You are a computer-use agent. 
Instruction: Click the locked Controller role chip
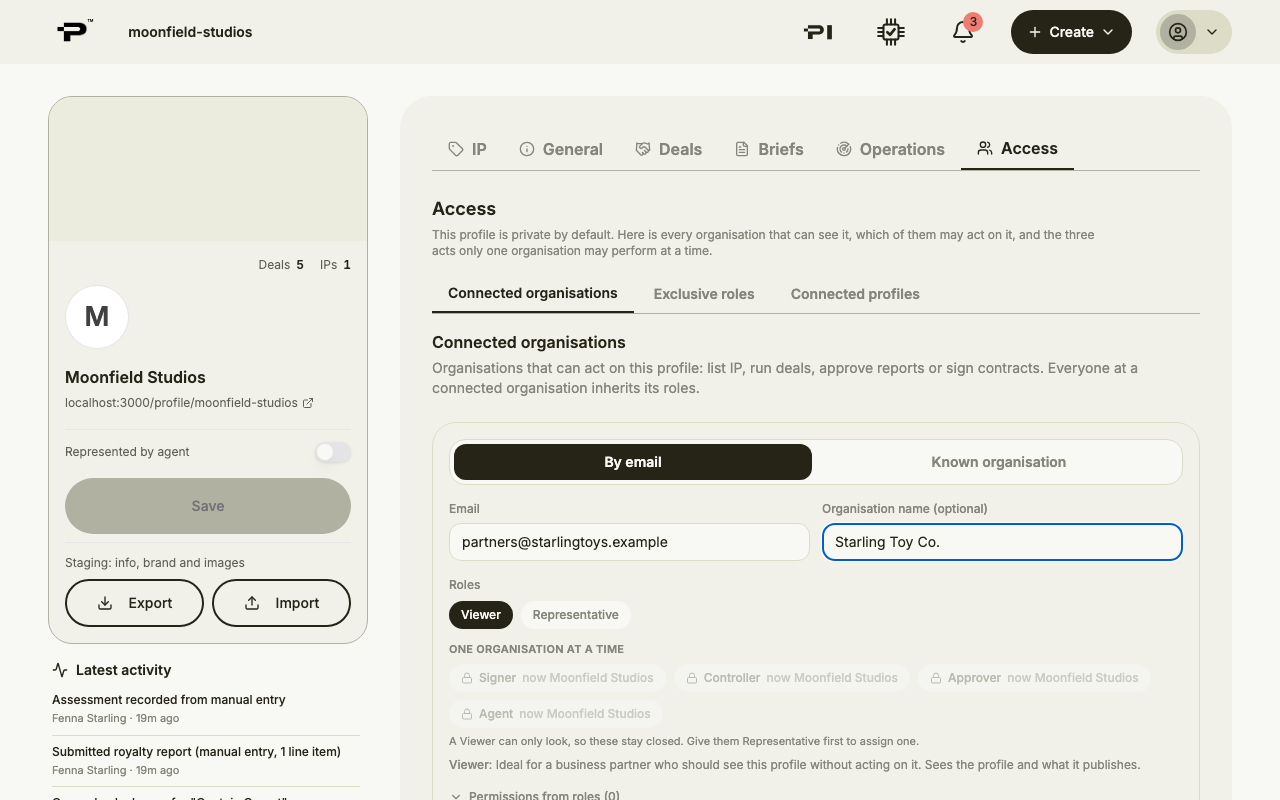791,678
